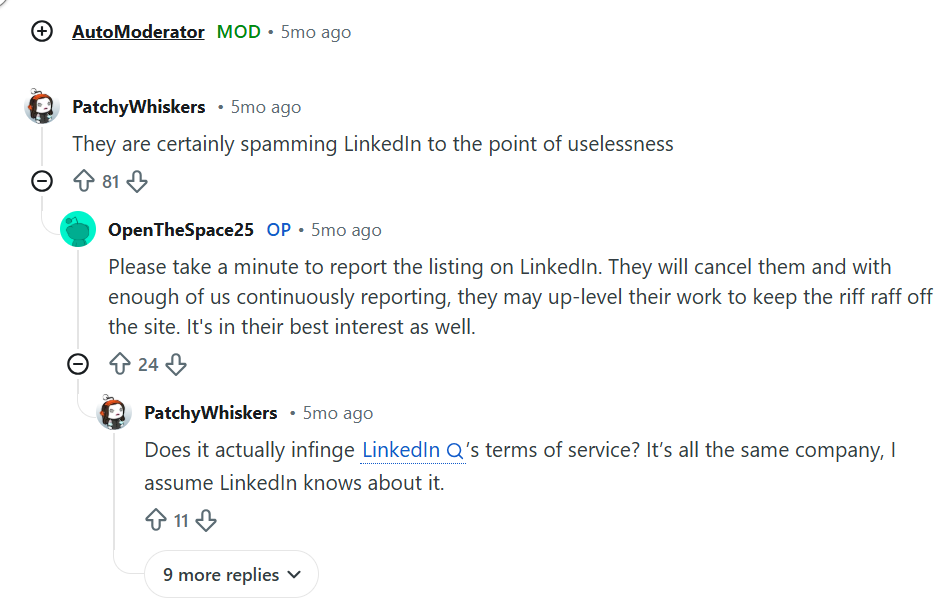Click OpenTheSpace25's teal avatar
Image resolution: width=952 pixels, height=612 pixels.
78,230
